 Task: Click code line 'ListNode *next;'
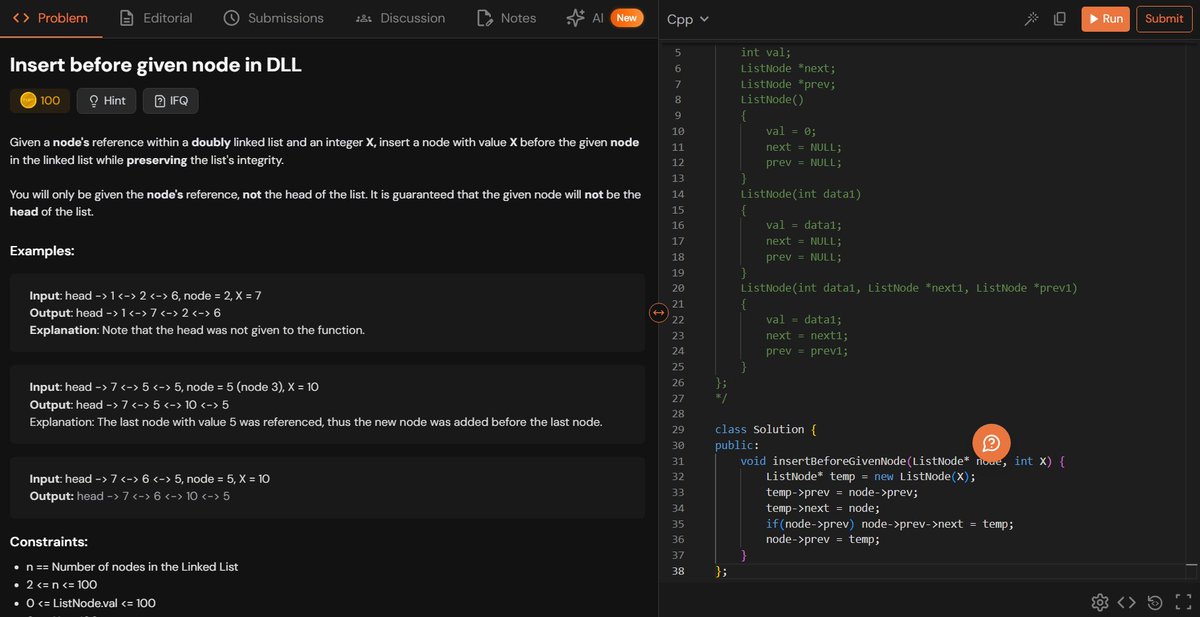click(x=788, y=68)
